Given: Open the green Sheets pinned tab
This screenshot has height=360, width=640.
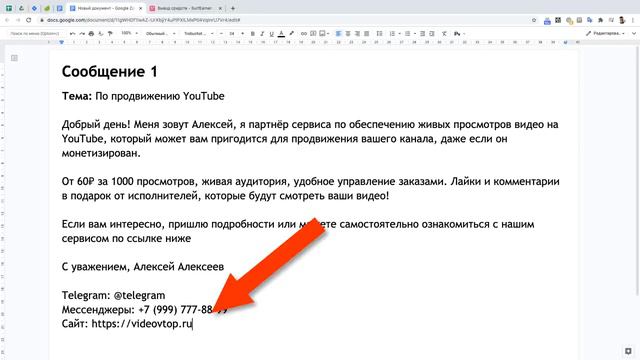Looking at the screenshot, I should pos(9,8).
